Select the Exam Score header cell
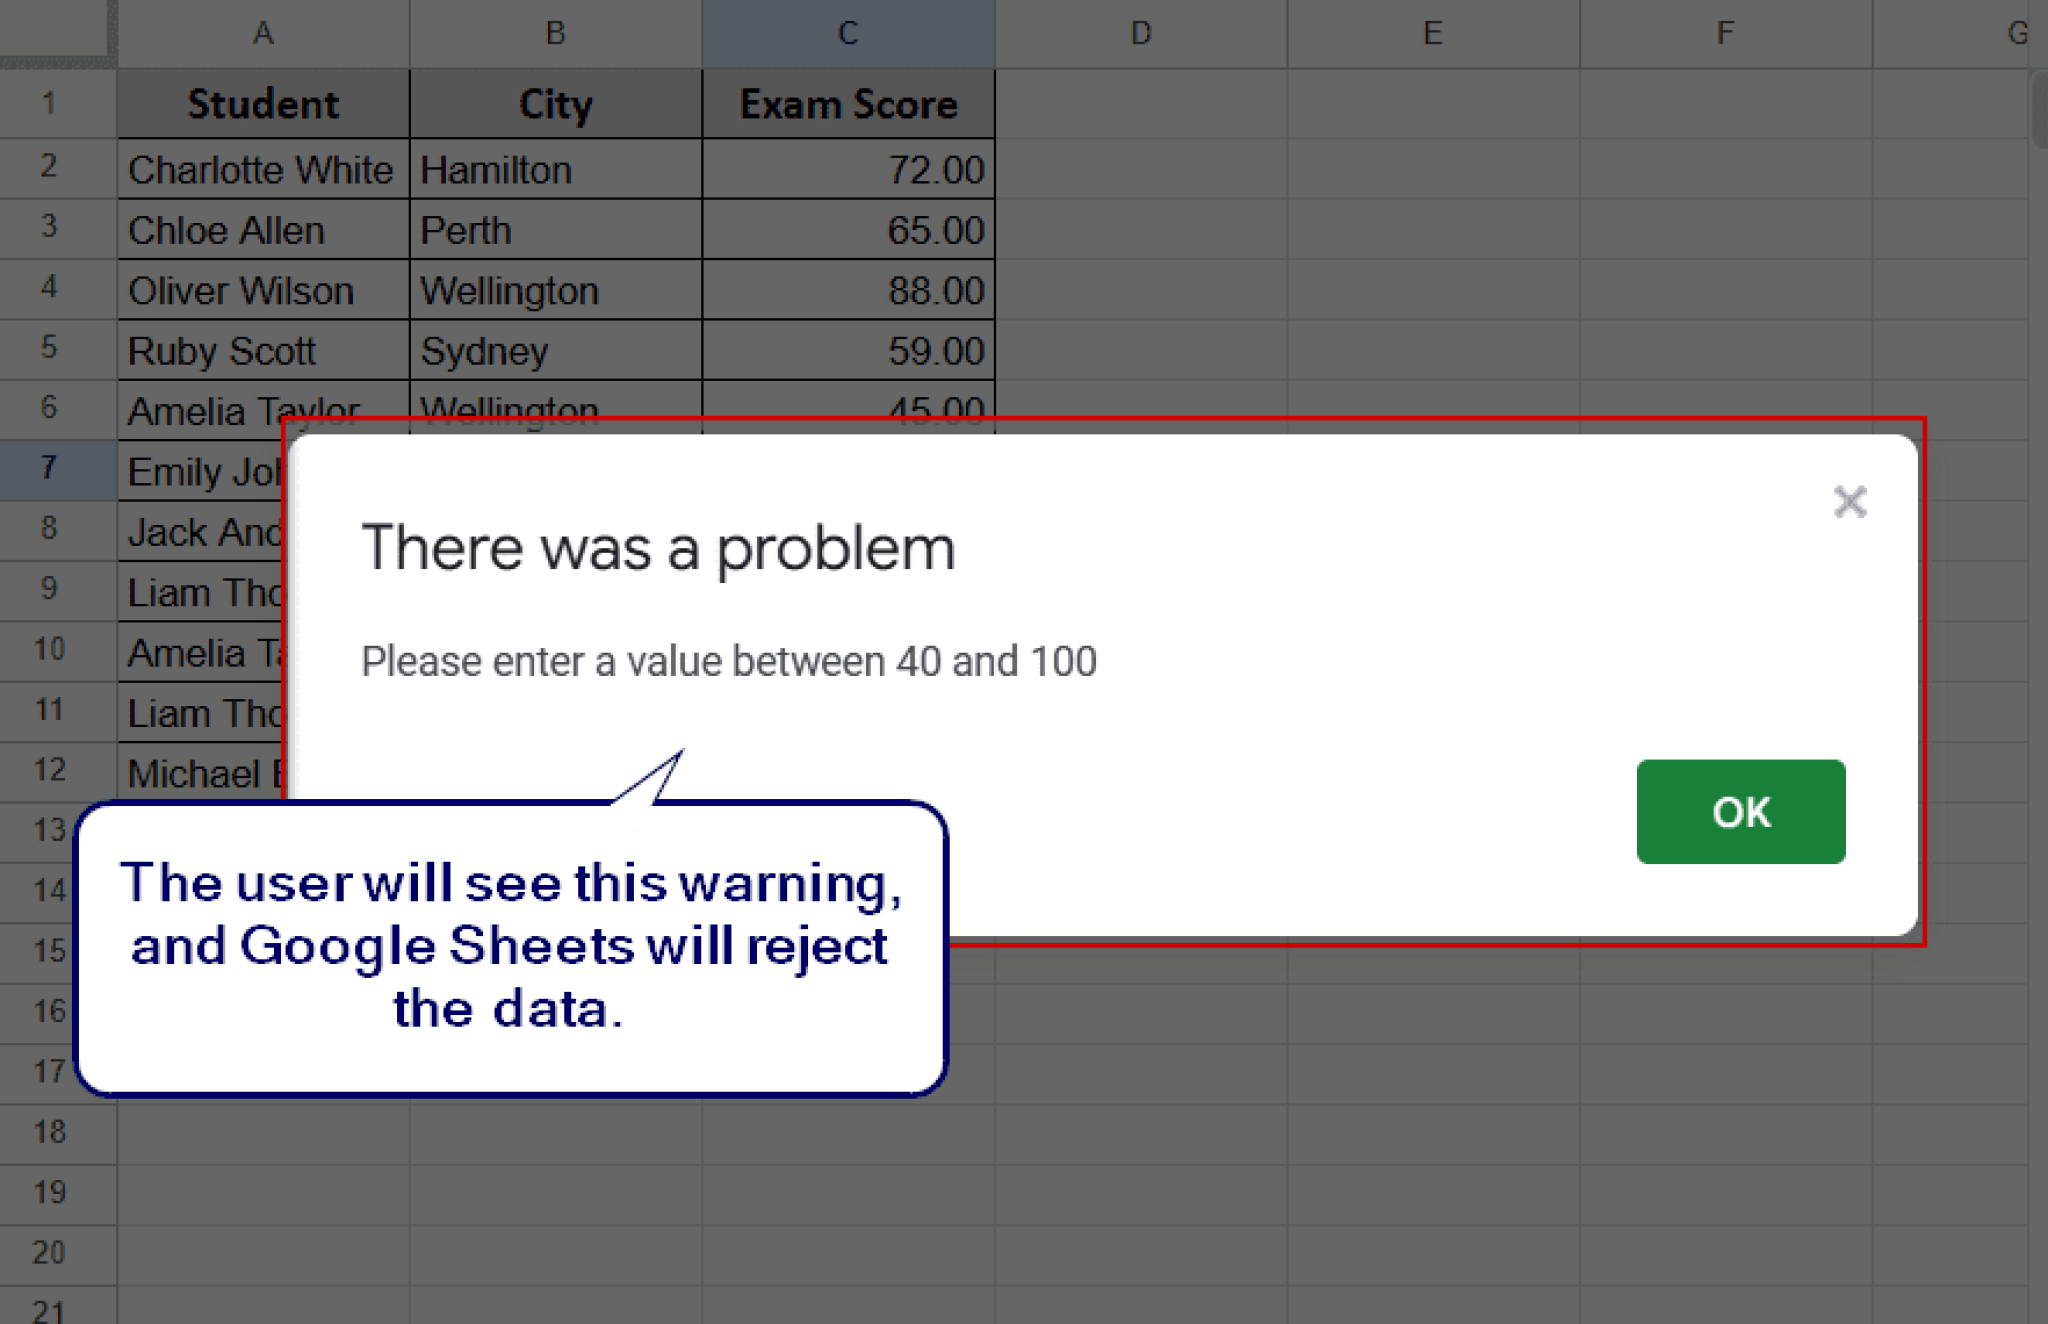 point(846,102)
